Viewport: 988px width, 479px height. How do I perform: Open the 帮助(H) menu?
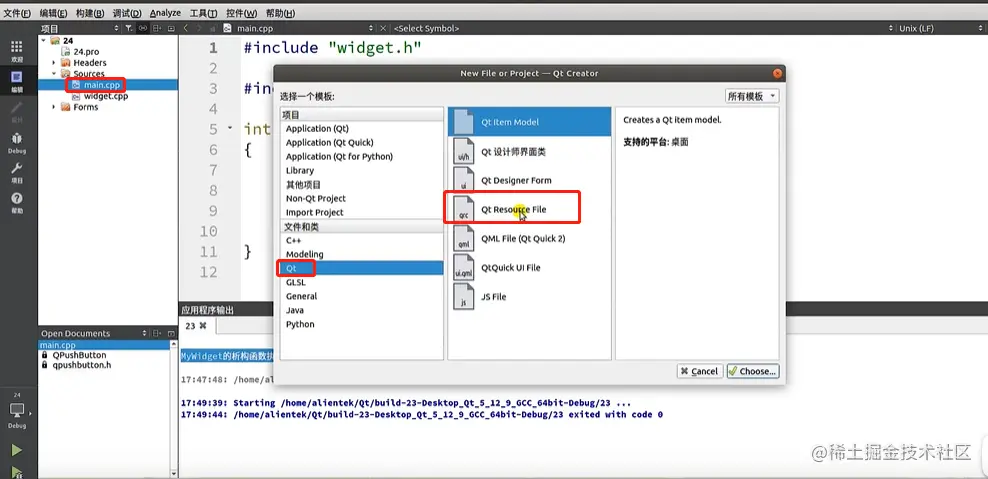tap(280, 13)
